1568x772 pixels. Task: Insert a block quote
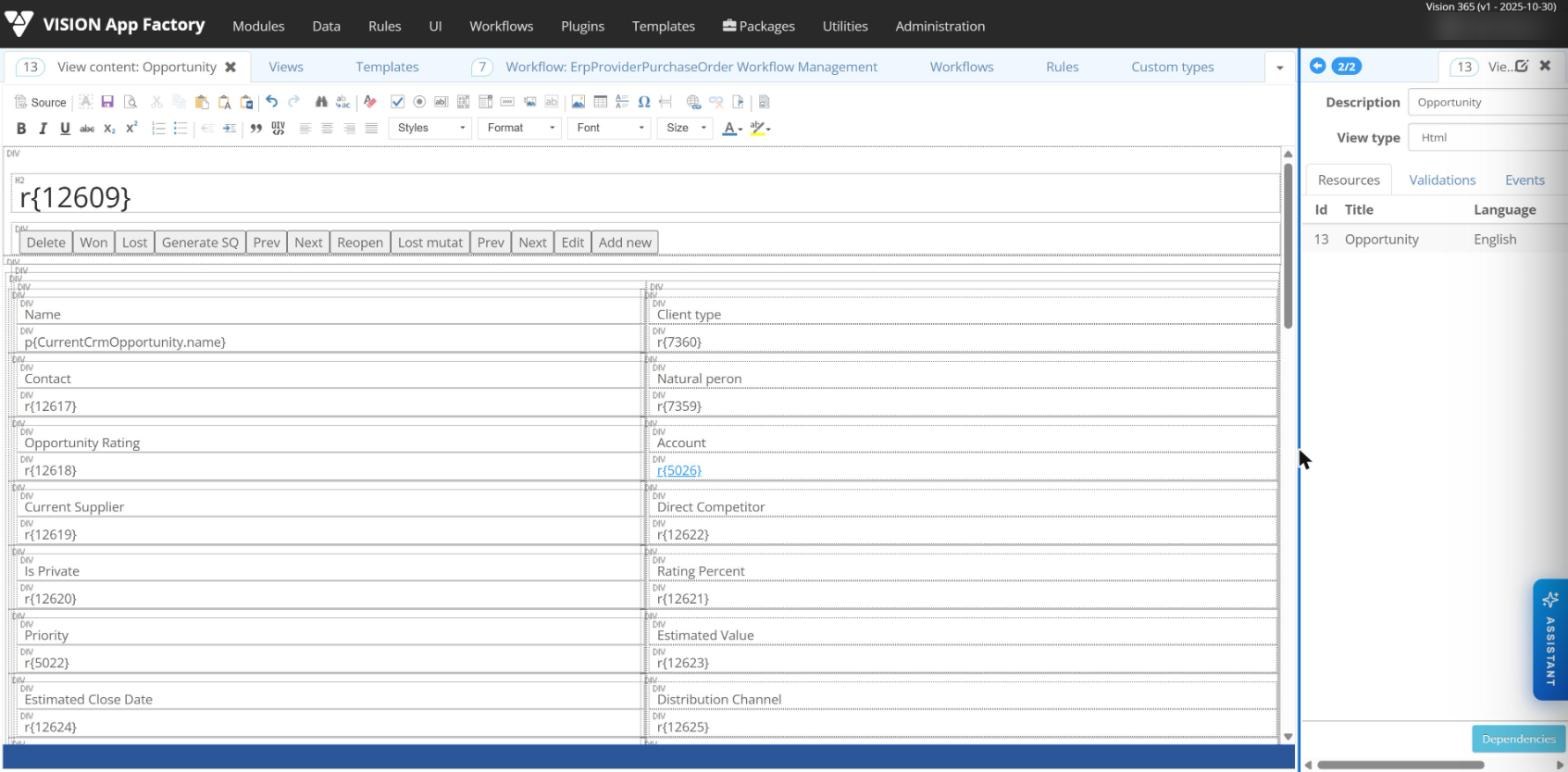coord(256,128)
